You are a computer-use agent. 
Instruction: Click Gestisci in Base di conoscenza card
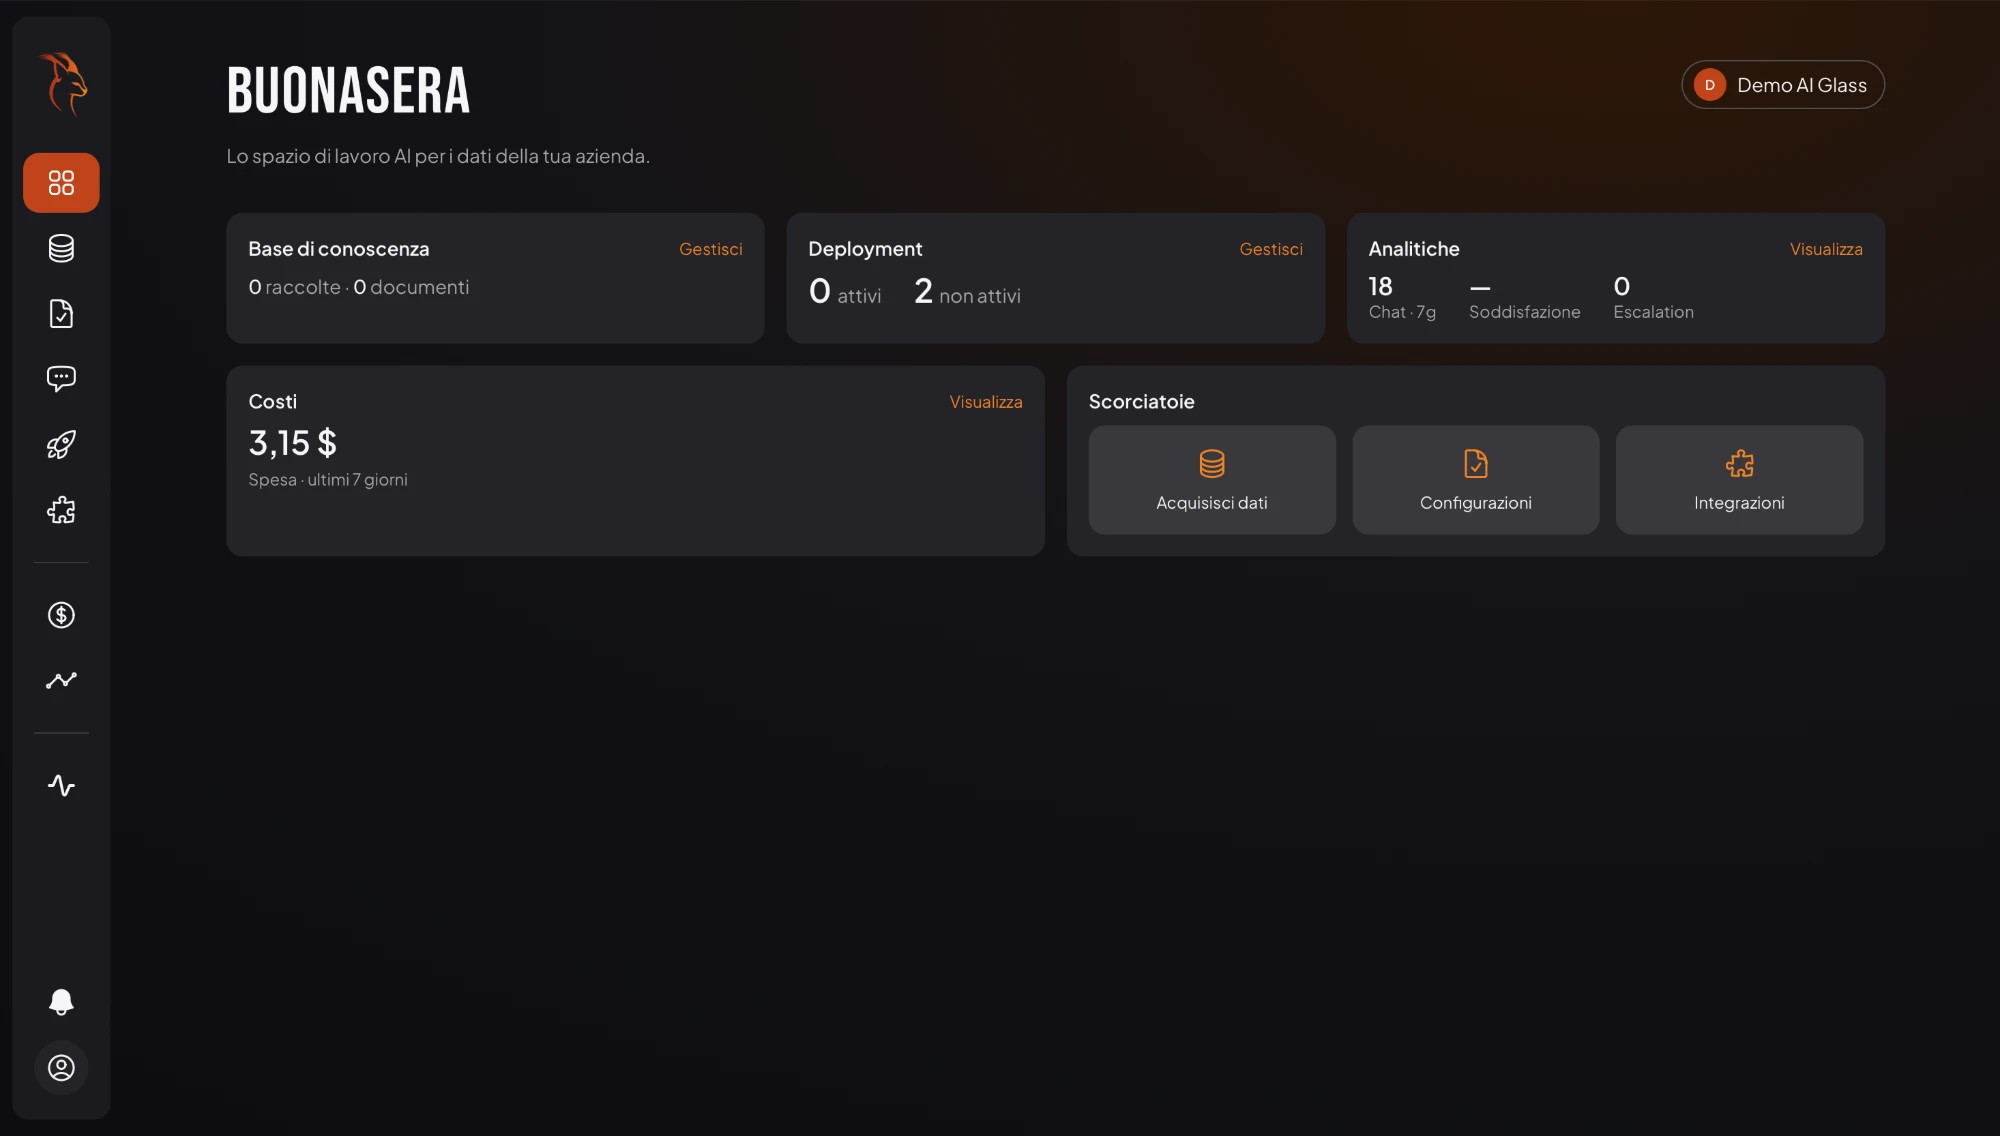pos(710,249)
